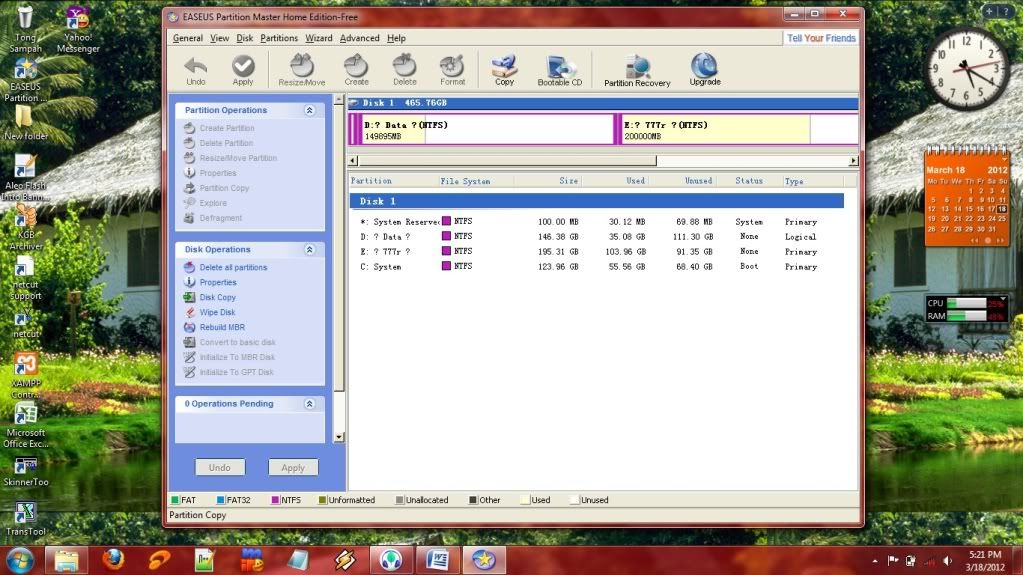Click the Disk 1 465.76GB header bar

603,102
